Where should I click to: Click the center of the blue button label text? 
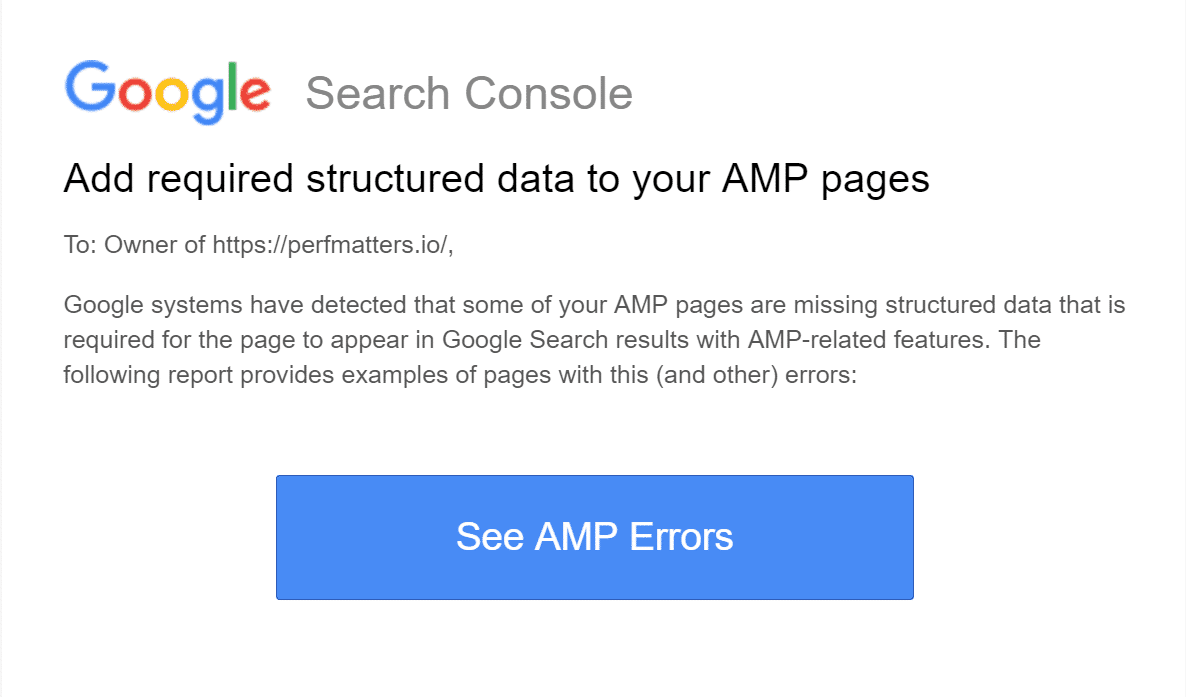pos(594,537)
